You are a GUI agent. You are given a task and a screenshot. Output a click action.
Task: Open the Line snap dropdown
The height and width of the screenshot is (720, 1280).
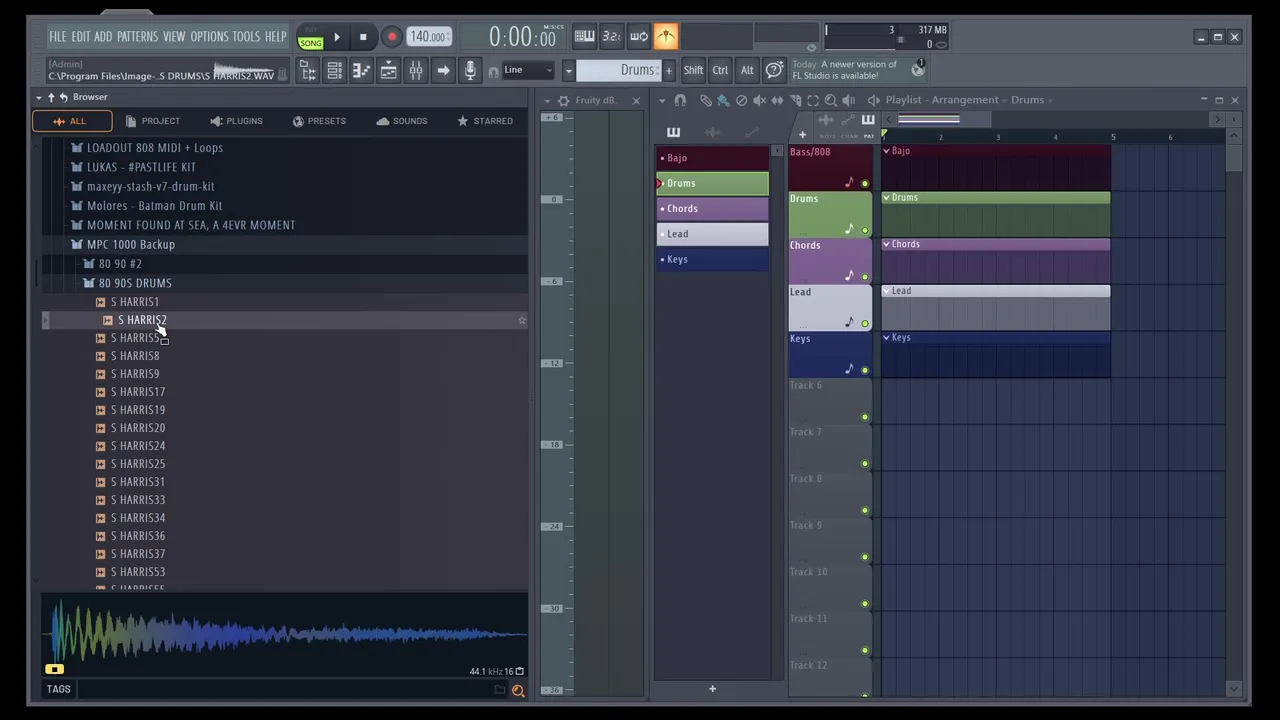click(x=528, y=70)
